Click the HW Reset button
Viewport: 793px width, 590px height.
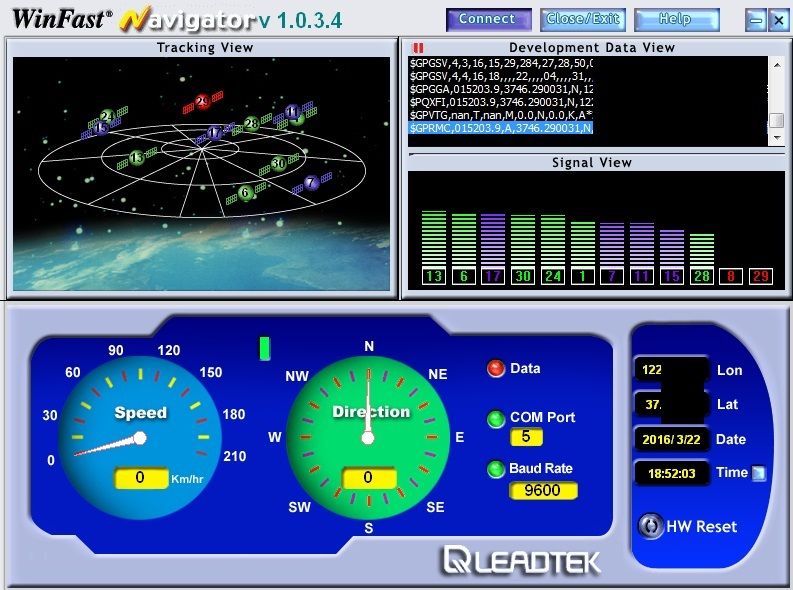[x=650, y=526]
